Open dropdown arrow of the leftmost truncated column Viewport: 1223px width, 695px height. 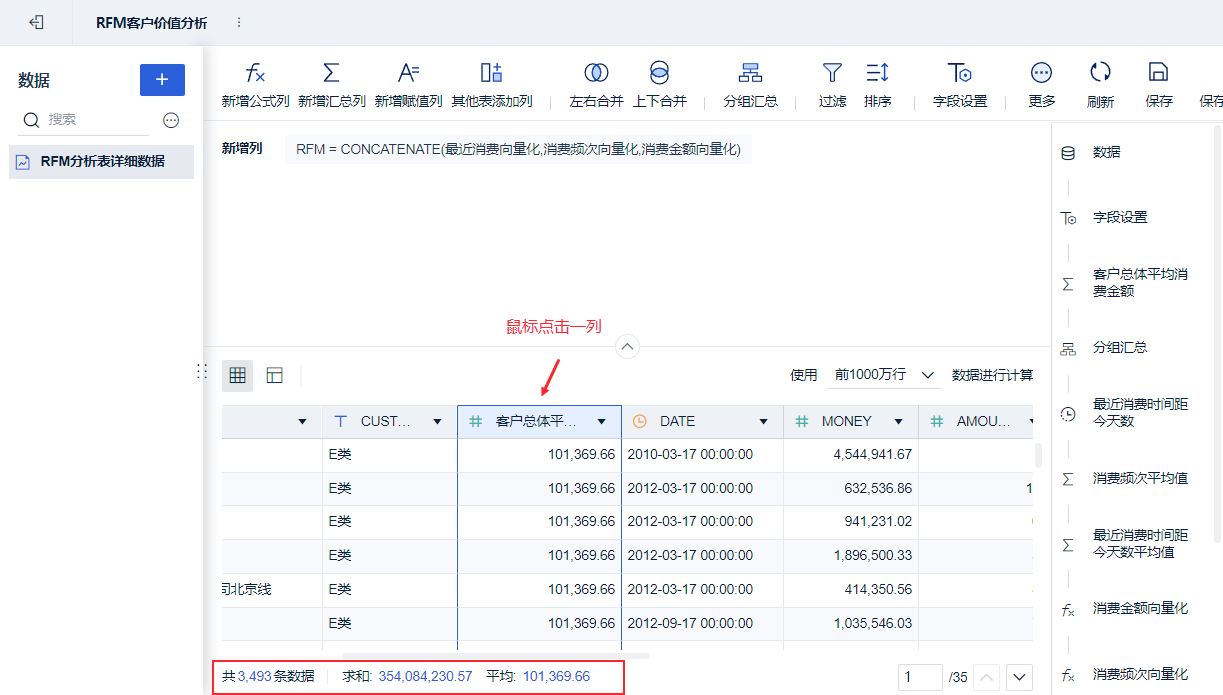click(303, 422)
